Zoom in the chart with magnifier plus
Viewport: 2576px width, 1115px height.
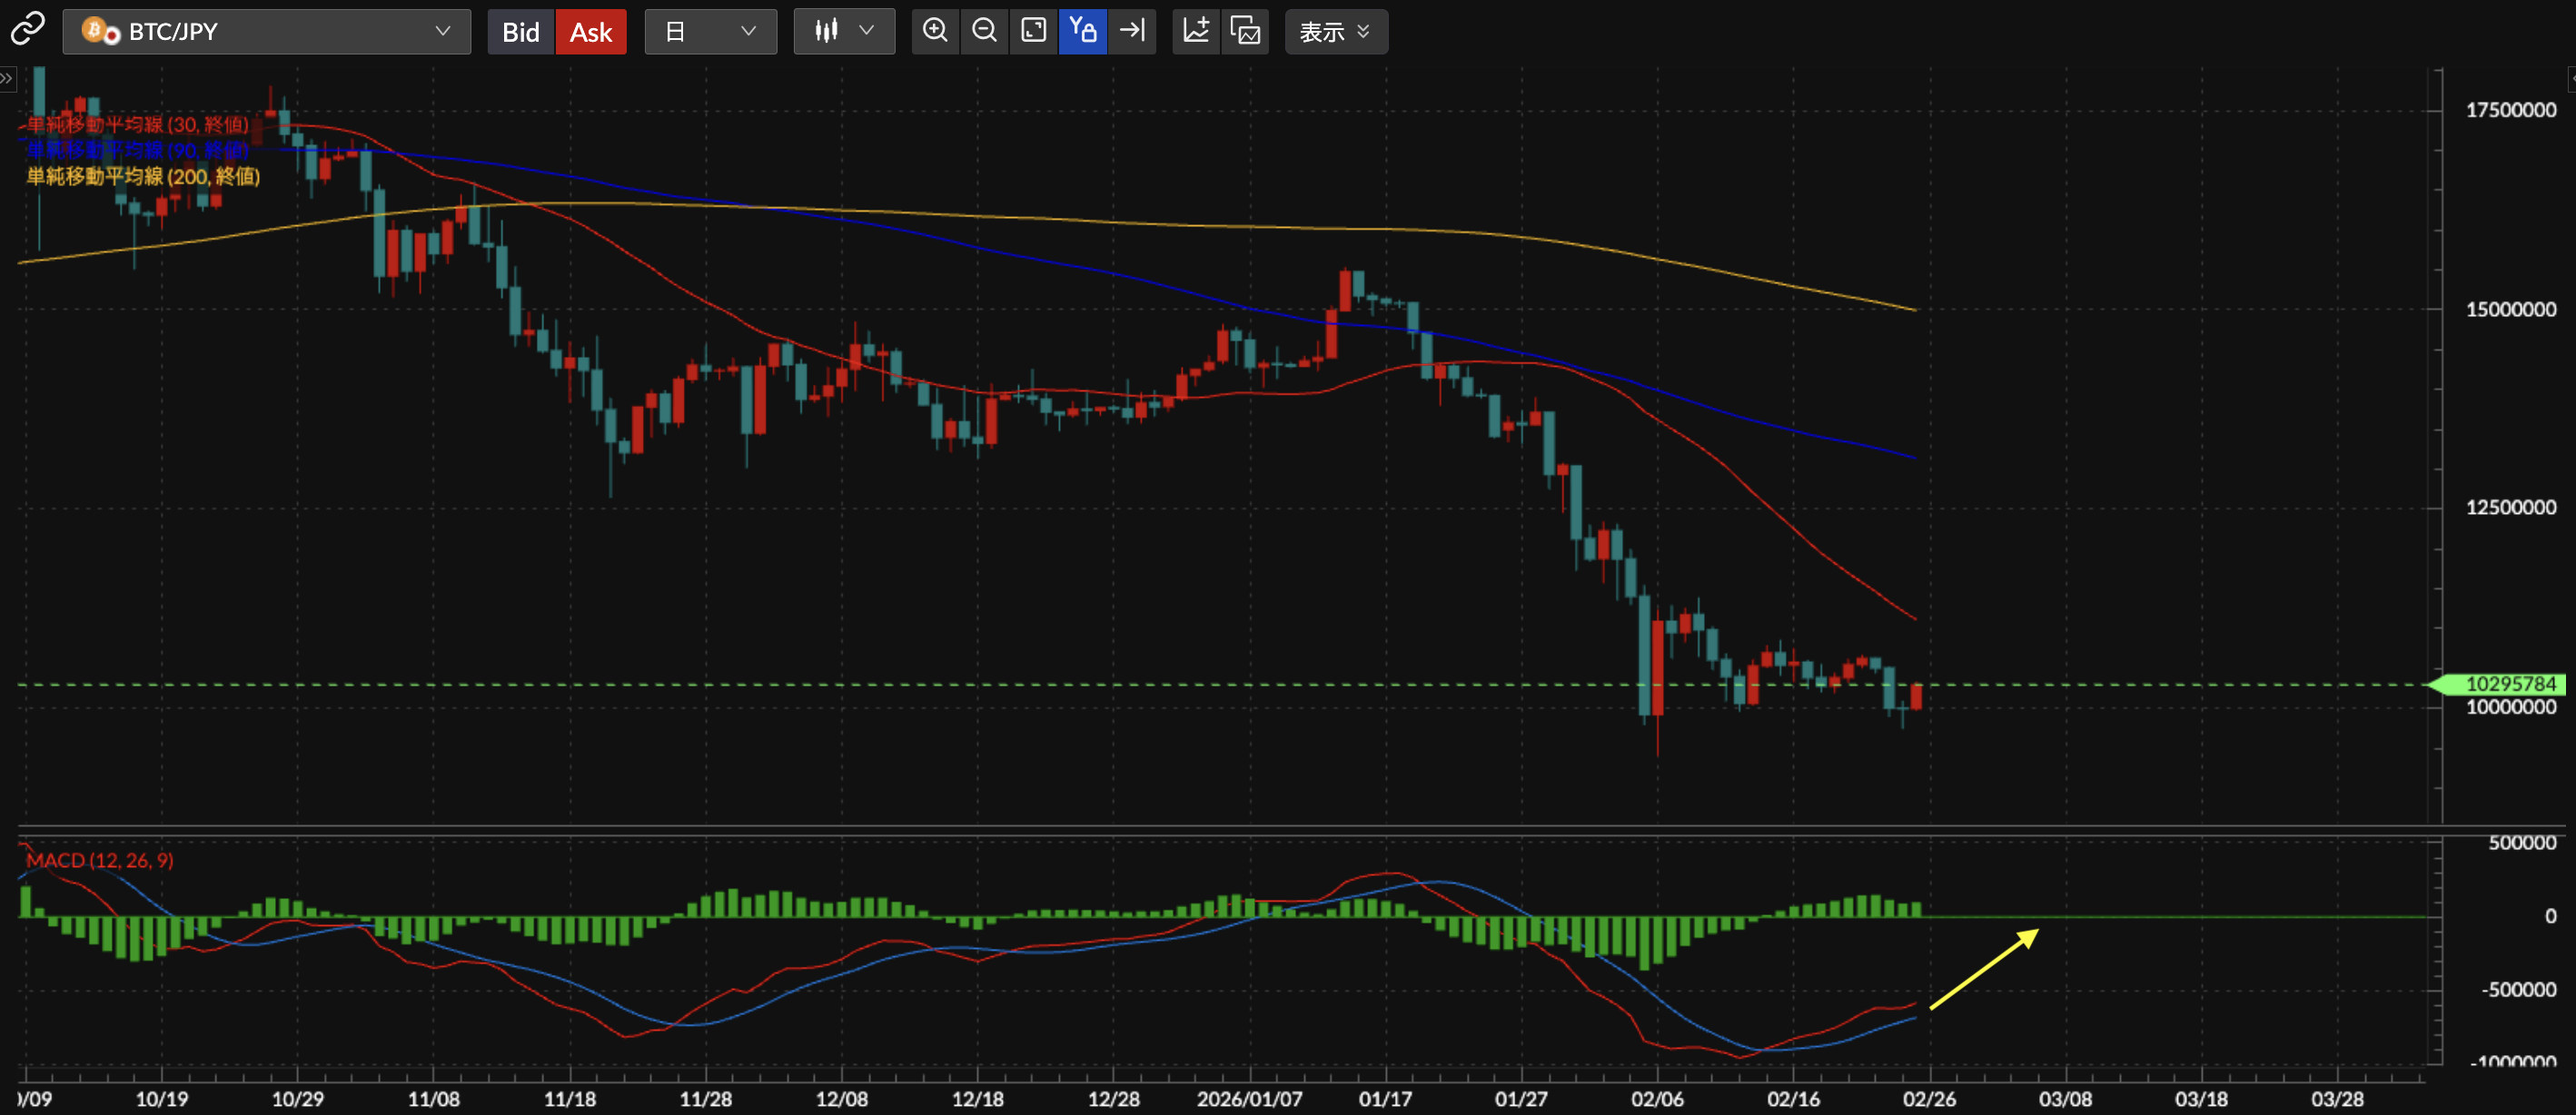pyautogui.click(x=935, y=31)
